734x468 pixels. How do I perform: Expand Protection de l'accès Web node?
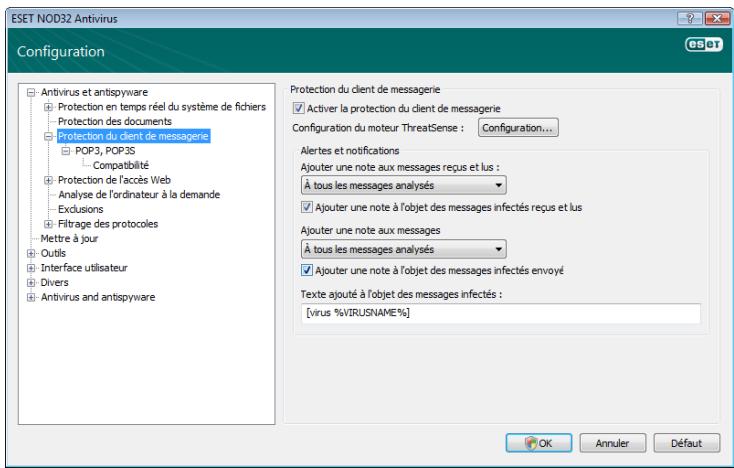(x=48, y=180)
